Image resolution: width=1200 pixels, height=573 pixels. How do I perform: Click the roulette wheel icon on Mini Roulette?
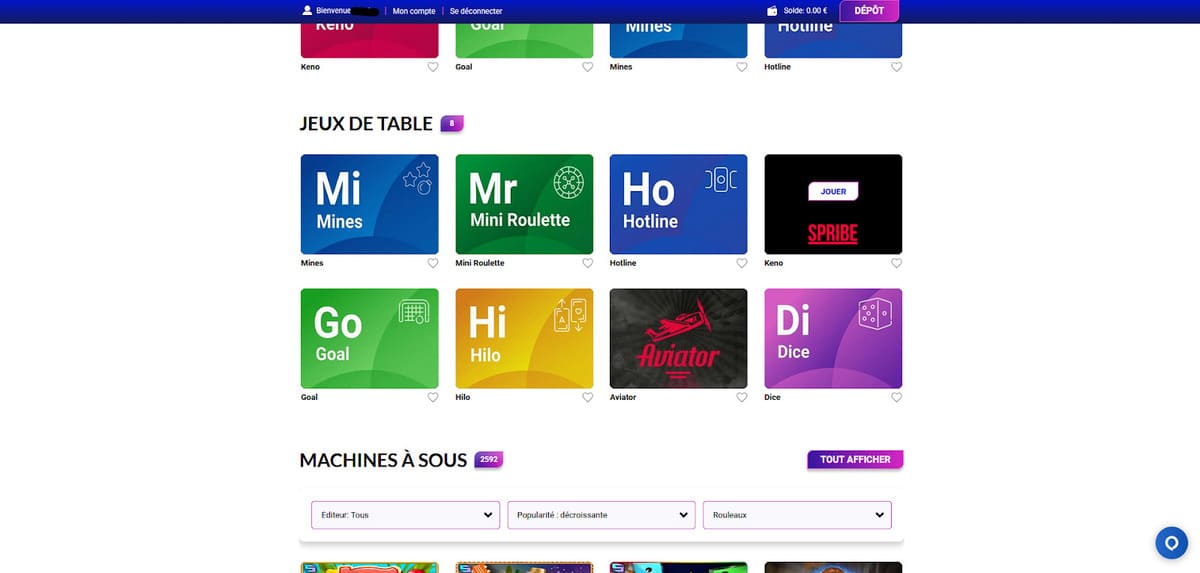(568, 180)
